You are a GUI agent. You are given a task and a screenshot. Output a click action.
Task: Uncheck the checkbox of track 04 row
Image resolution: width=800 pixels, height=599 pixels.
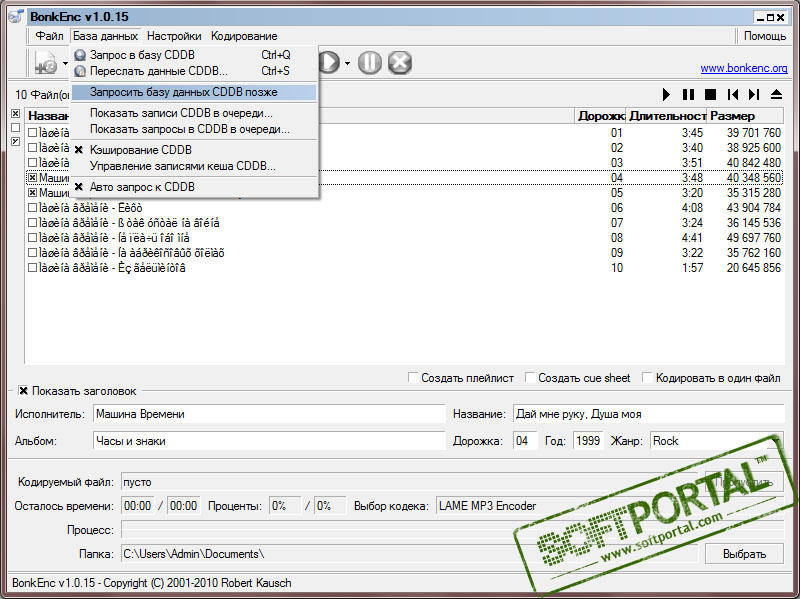click(x=33, y=178)
